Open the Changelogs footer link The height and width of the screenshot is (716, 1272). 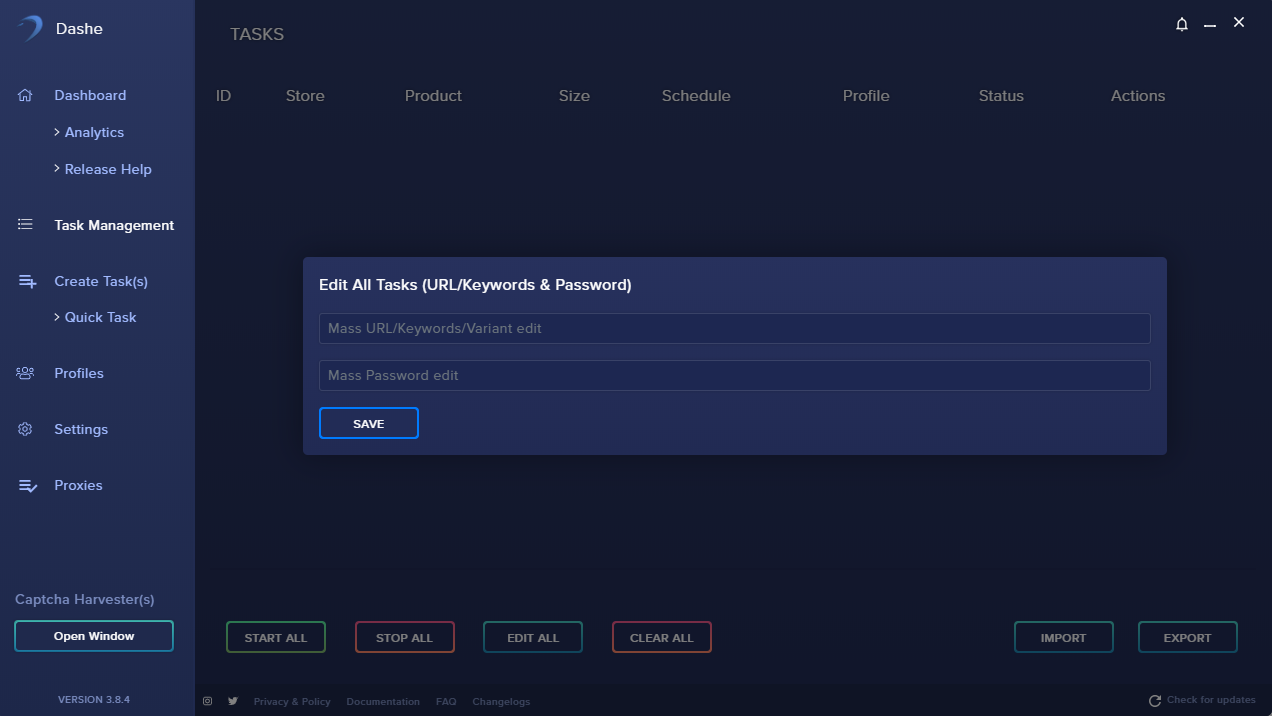(x=501, y=701)
